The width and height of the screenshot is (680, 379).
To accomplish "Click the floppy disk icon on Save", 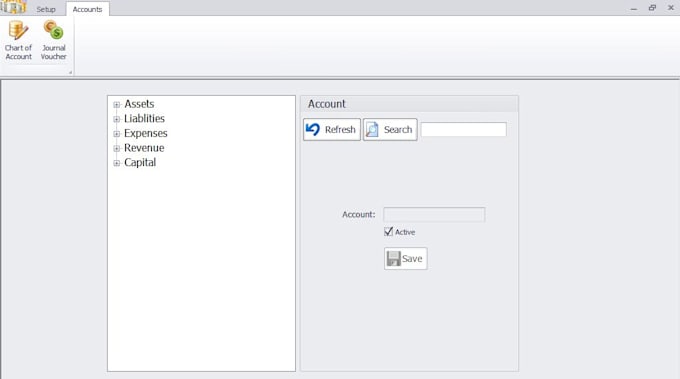I will click(x=393, y=258).
